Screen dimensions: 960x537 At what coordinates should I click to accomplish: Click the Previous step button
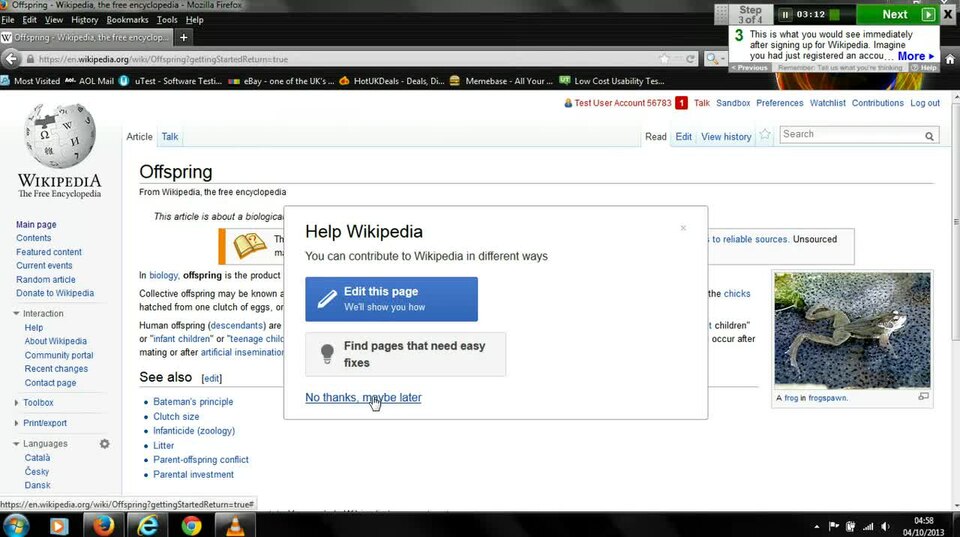750,67
